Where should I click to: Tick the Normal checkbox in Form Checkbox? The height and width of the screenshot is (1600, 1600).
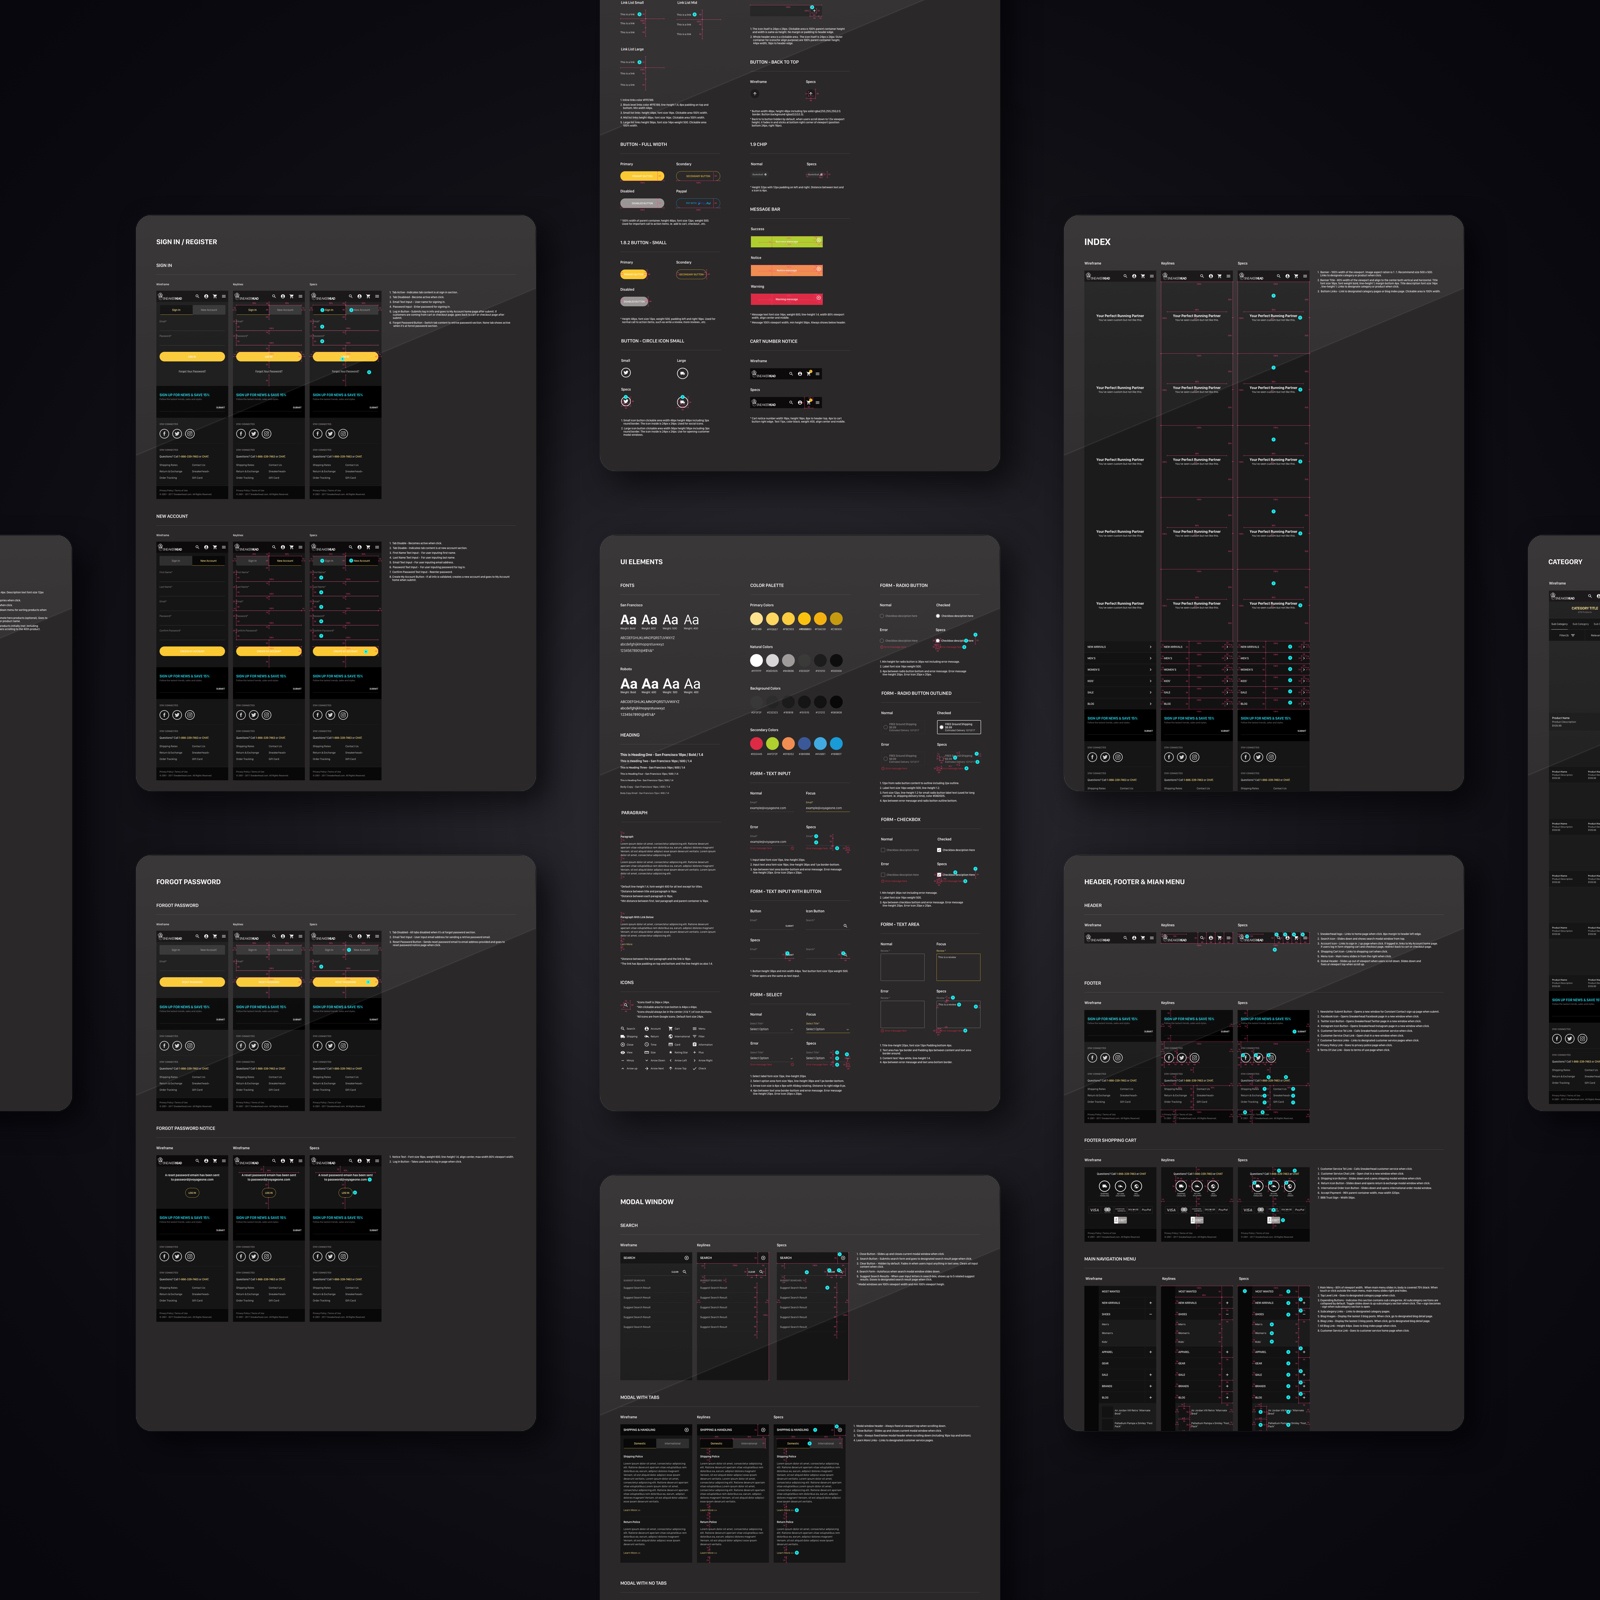[x=883, y=850]
